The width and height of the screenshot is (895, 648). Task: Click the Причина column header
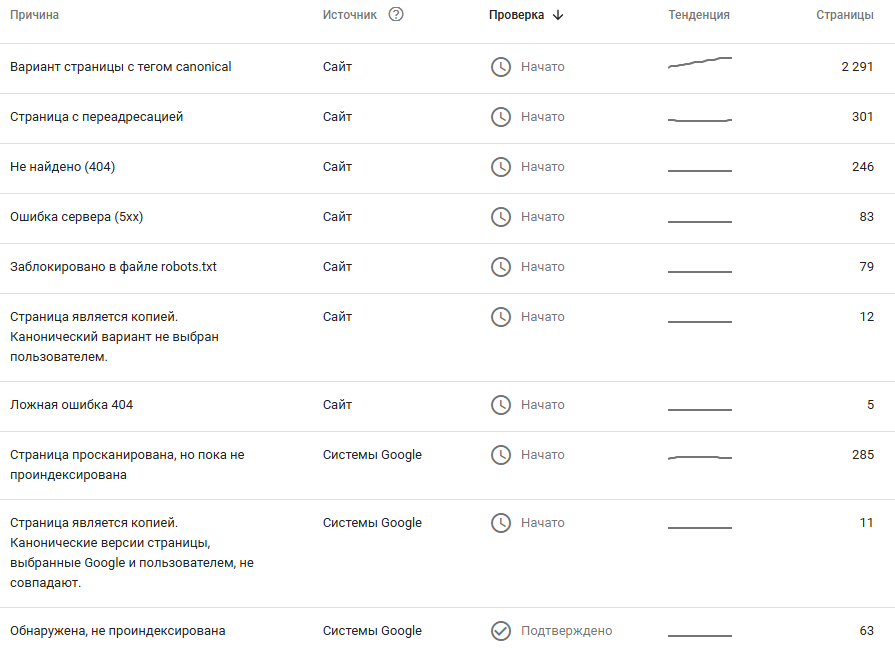(34, 15)
